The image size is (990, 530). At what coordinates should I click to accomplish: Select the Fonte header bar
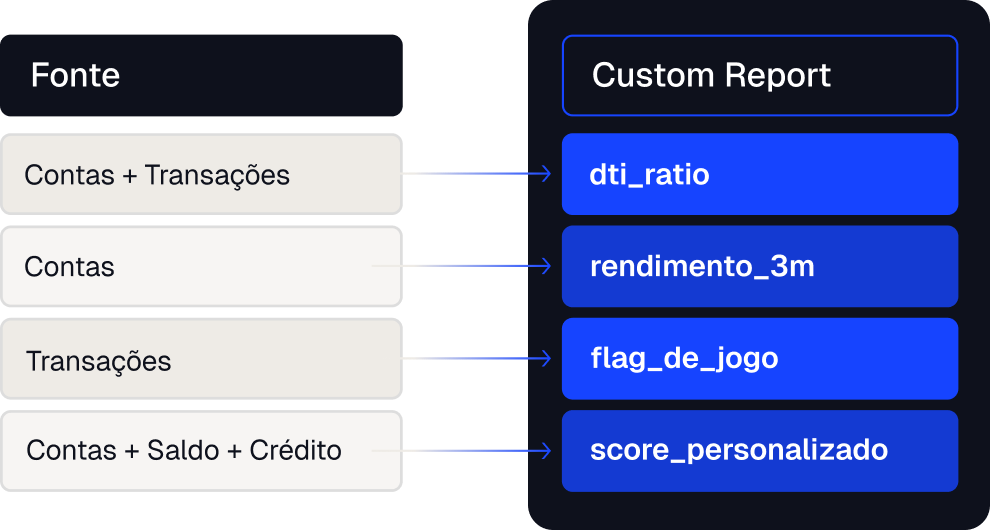click(201, 75)
